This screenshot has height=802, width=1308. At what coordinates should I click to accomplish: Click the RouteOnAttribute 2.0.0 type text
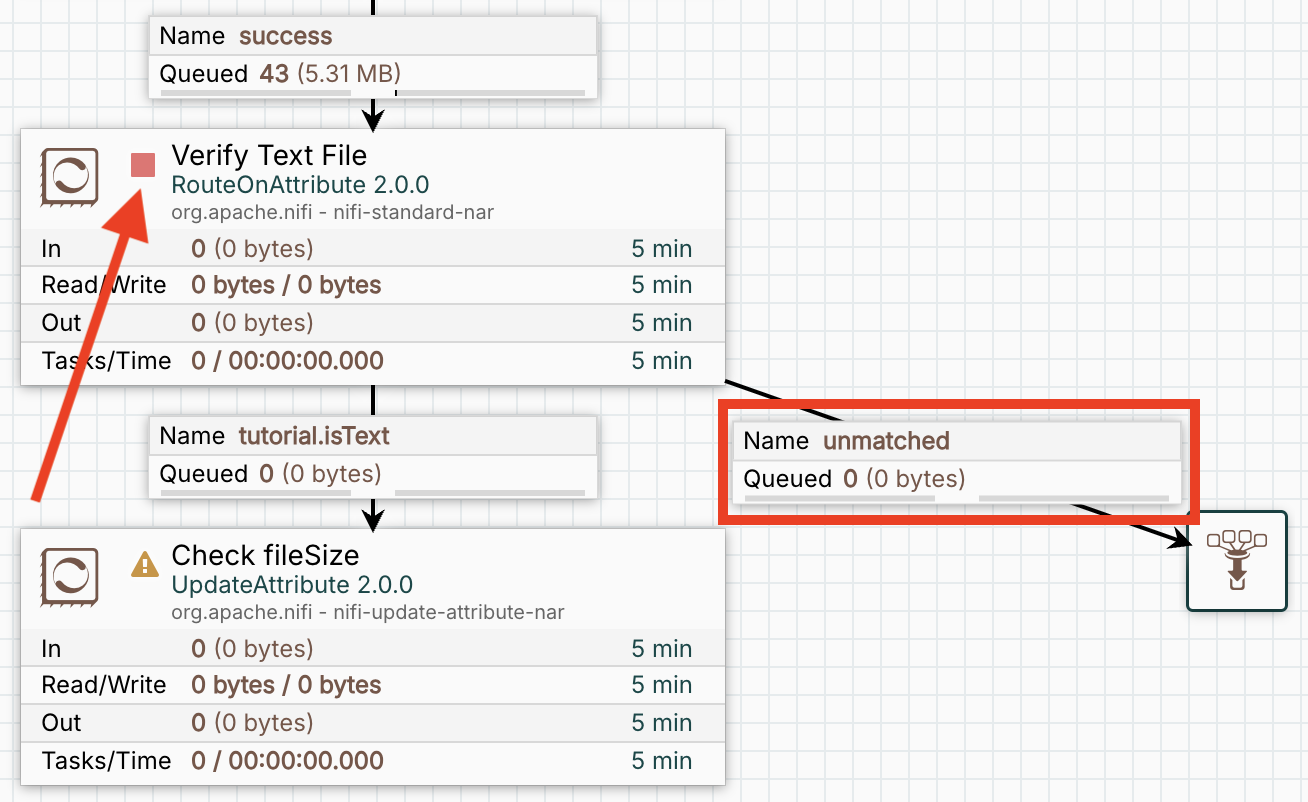click(300, 185)
